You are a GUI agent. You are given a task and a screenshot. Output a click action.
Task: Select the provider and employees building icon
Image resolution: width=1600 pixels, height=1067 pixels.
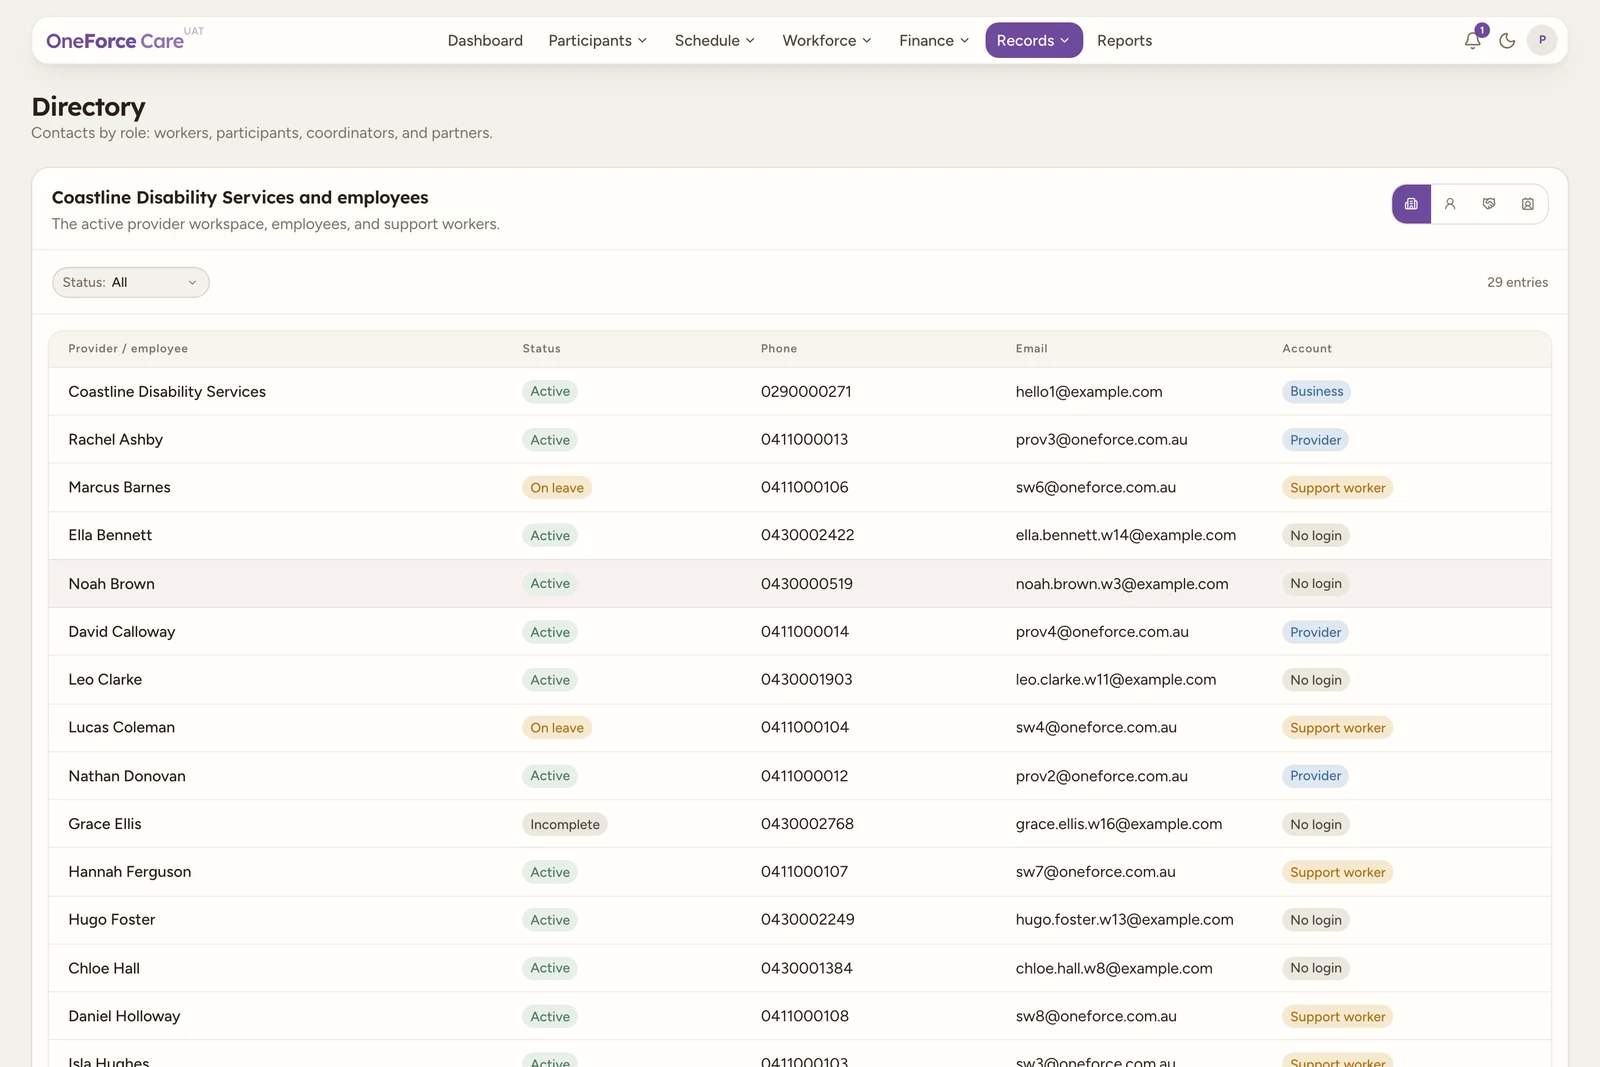pos(1411,204)
